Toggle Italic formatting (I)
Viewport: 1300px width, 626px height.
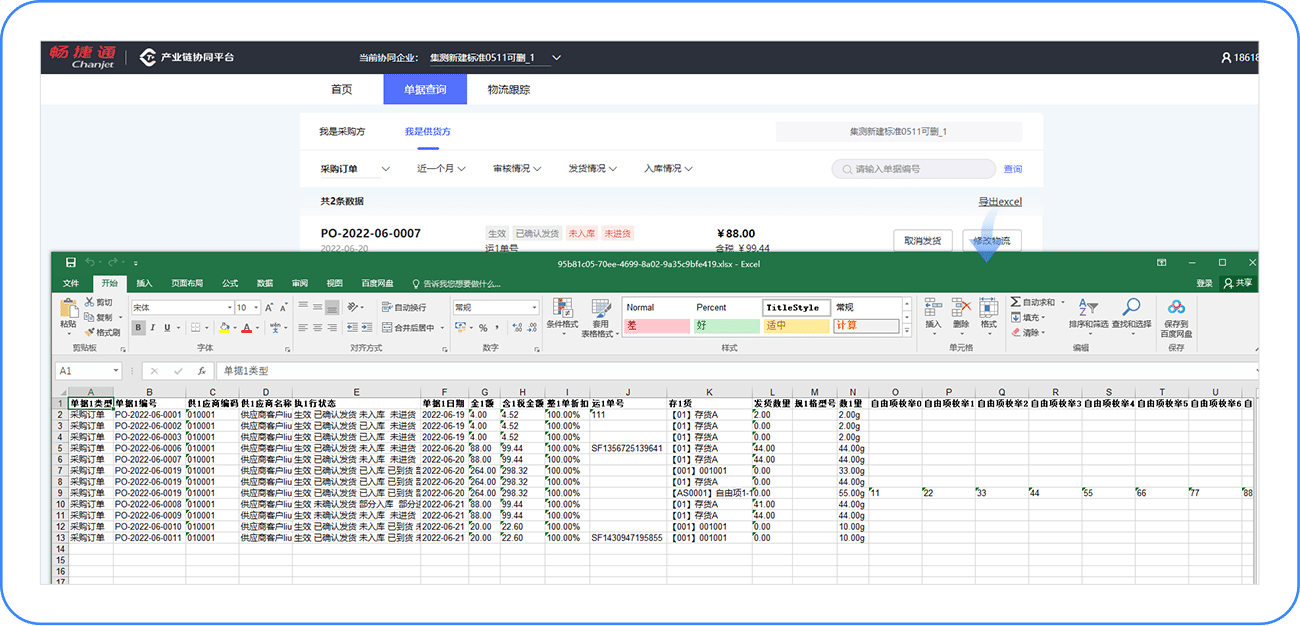coord(153,328)
